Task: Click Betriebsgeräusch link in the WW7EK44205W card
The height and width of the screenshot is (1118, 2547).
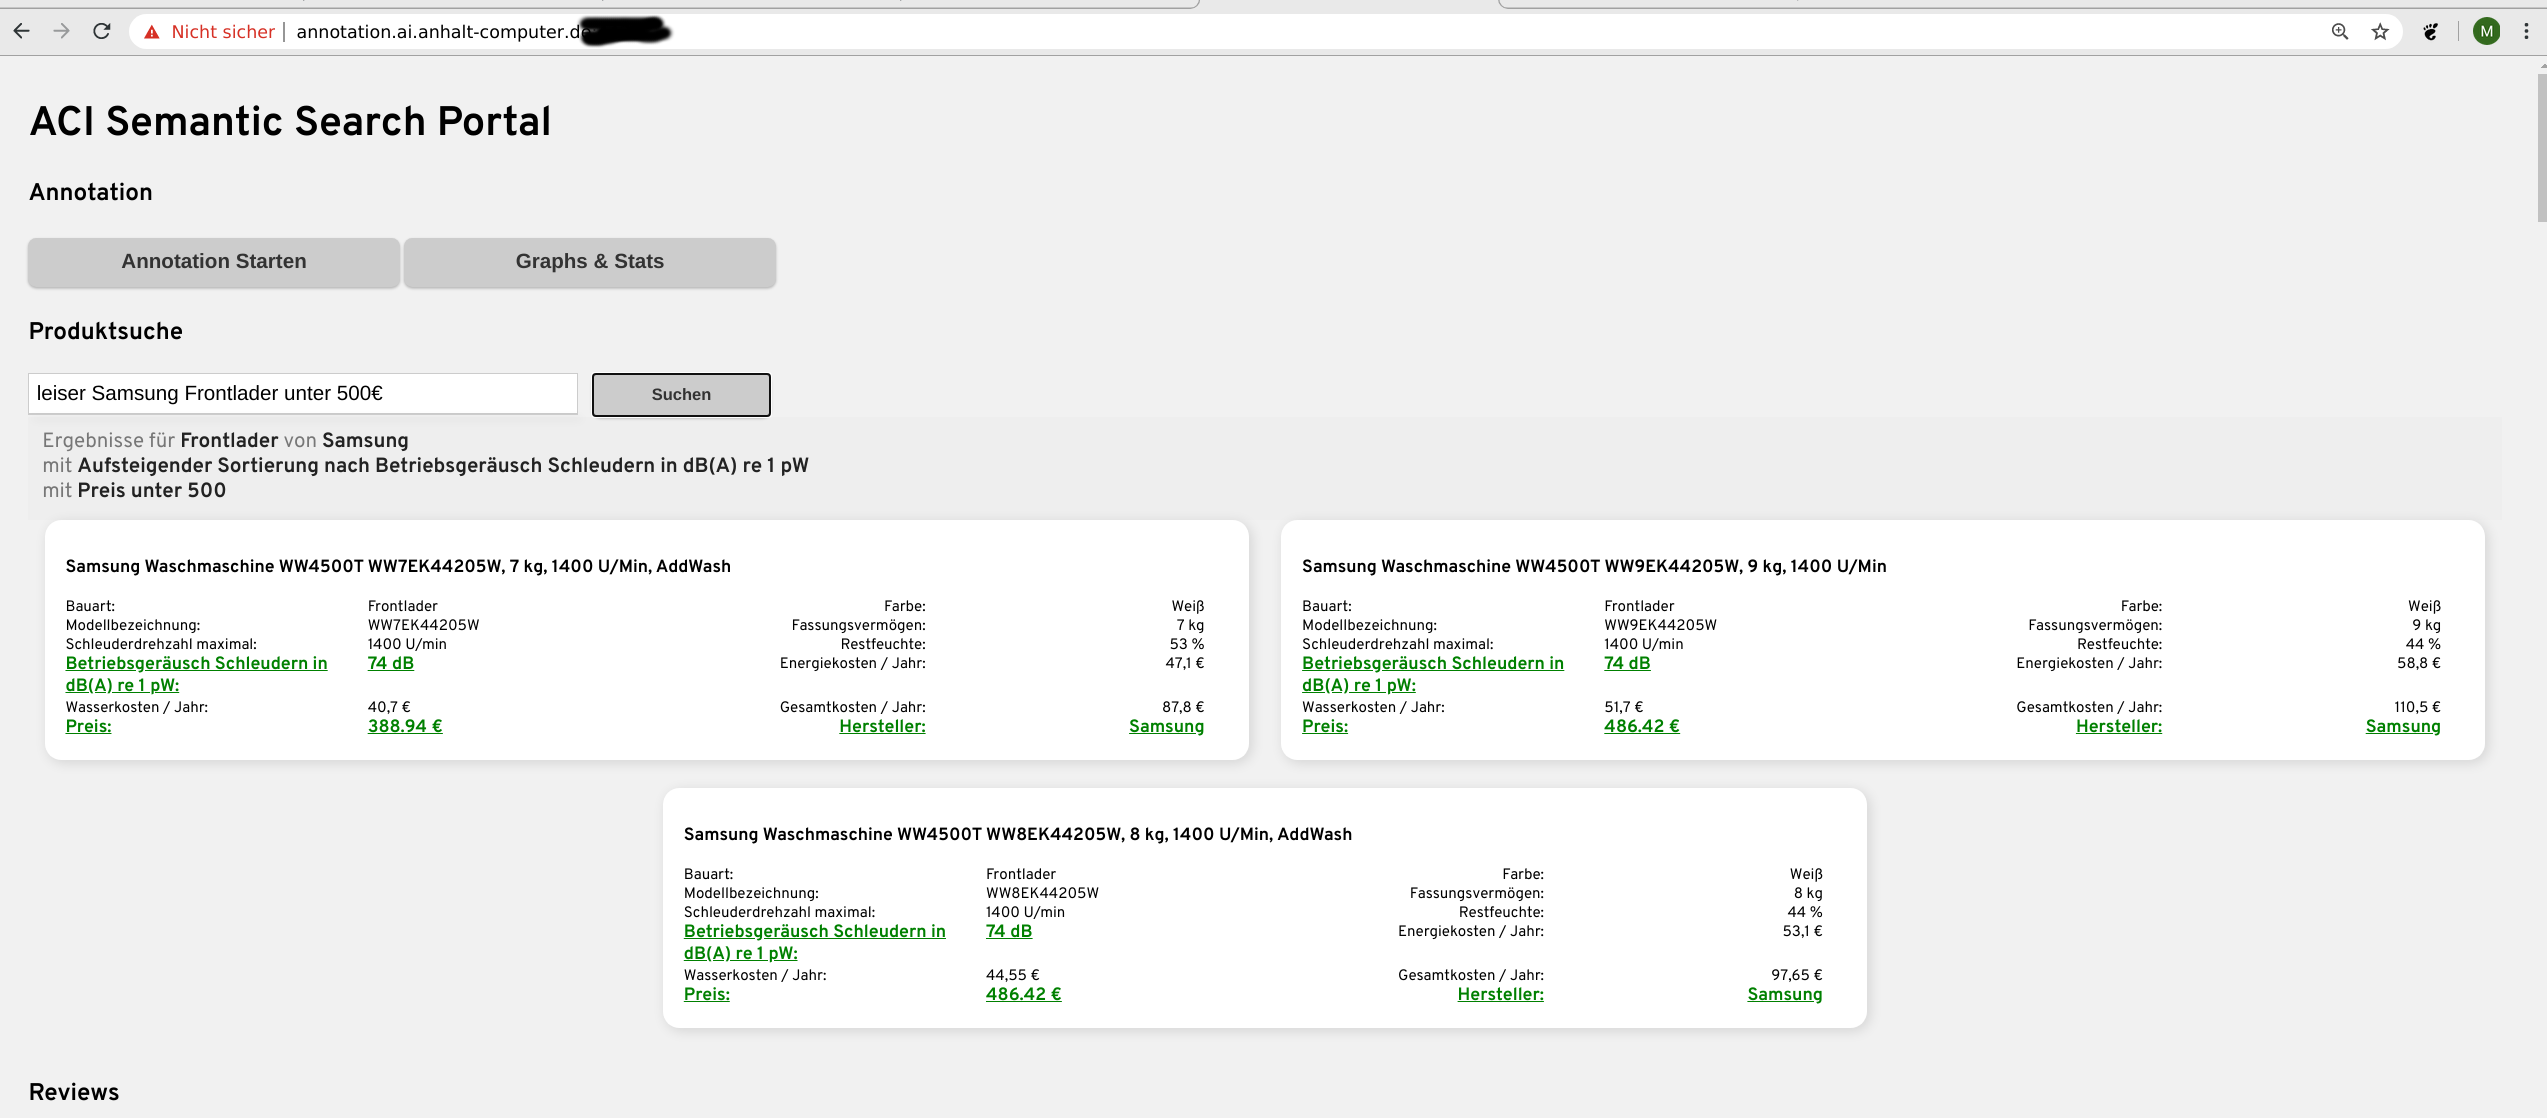Action: point(196,674)
